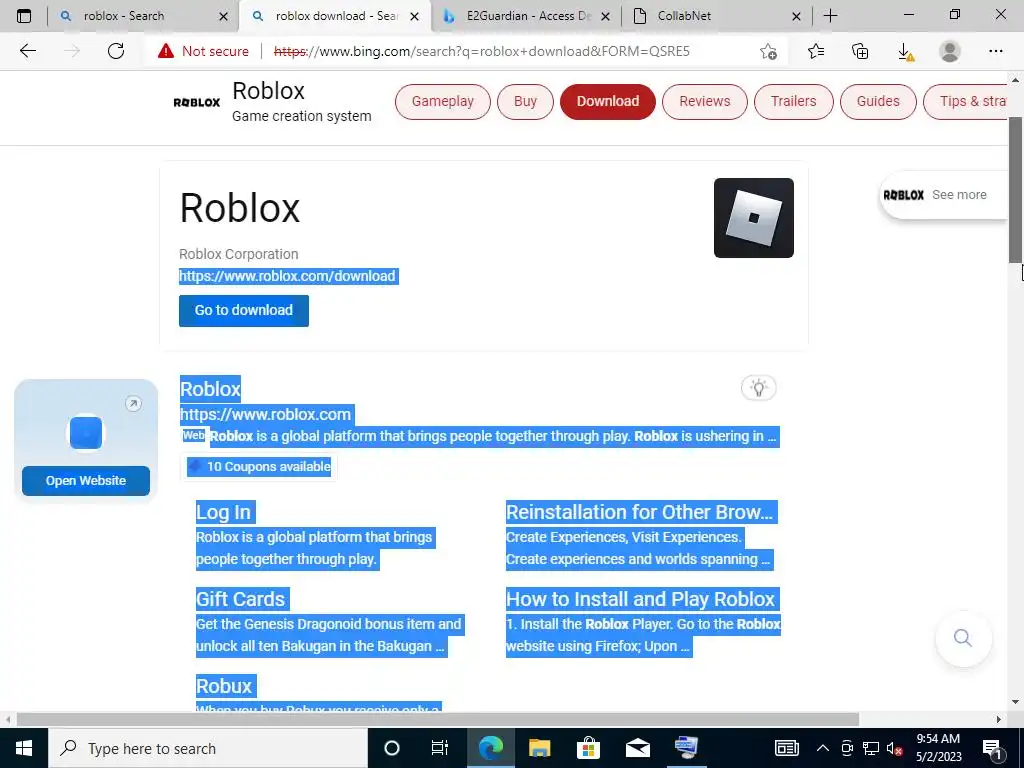Open the Windows Start menu
The image size is (1024, 768).
pos(24,748)
